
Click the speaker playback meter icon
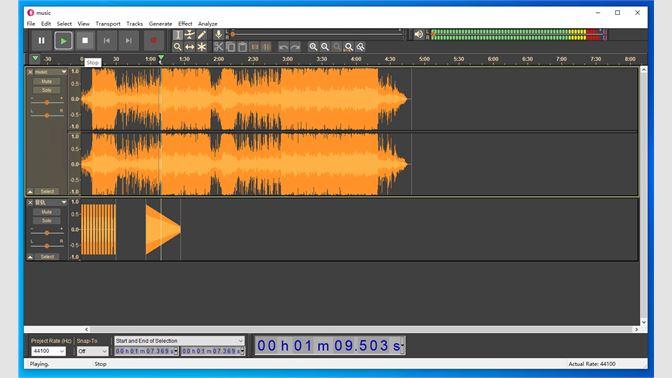(x=418, y=35)
